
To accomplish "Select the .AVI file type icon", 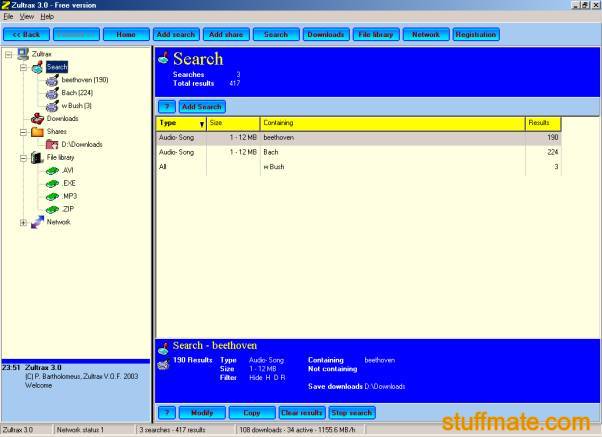I will 52,170.
